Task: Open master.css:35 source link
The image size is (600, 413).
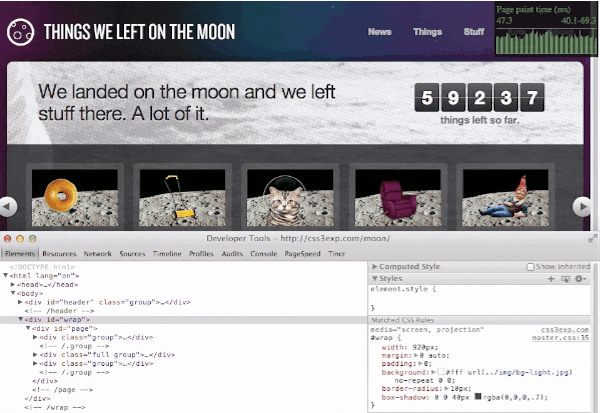Action: point(565,338)
